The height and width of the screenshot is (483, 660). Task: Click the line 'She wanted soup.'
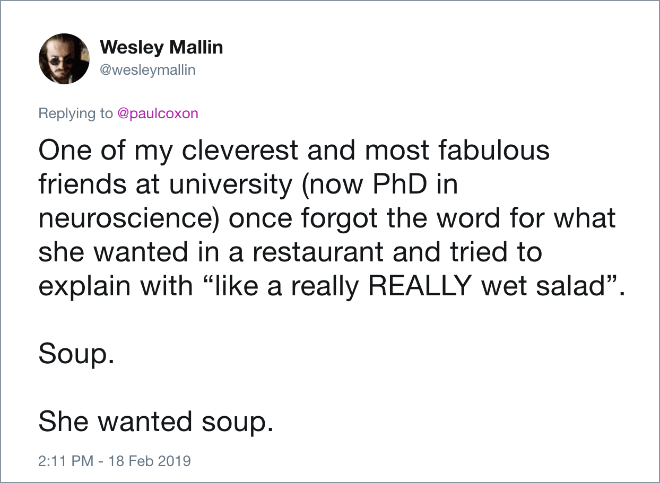[x=156, y=422]
